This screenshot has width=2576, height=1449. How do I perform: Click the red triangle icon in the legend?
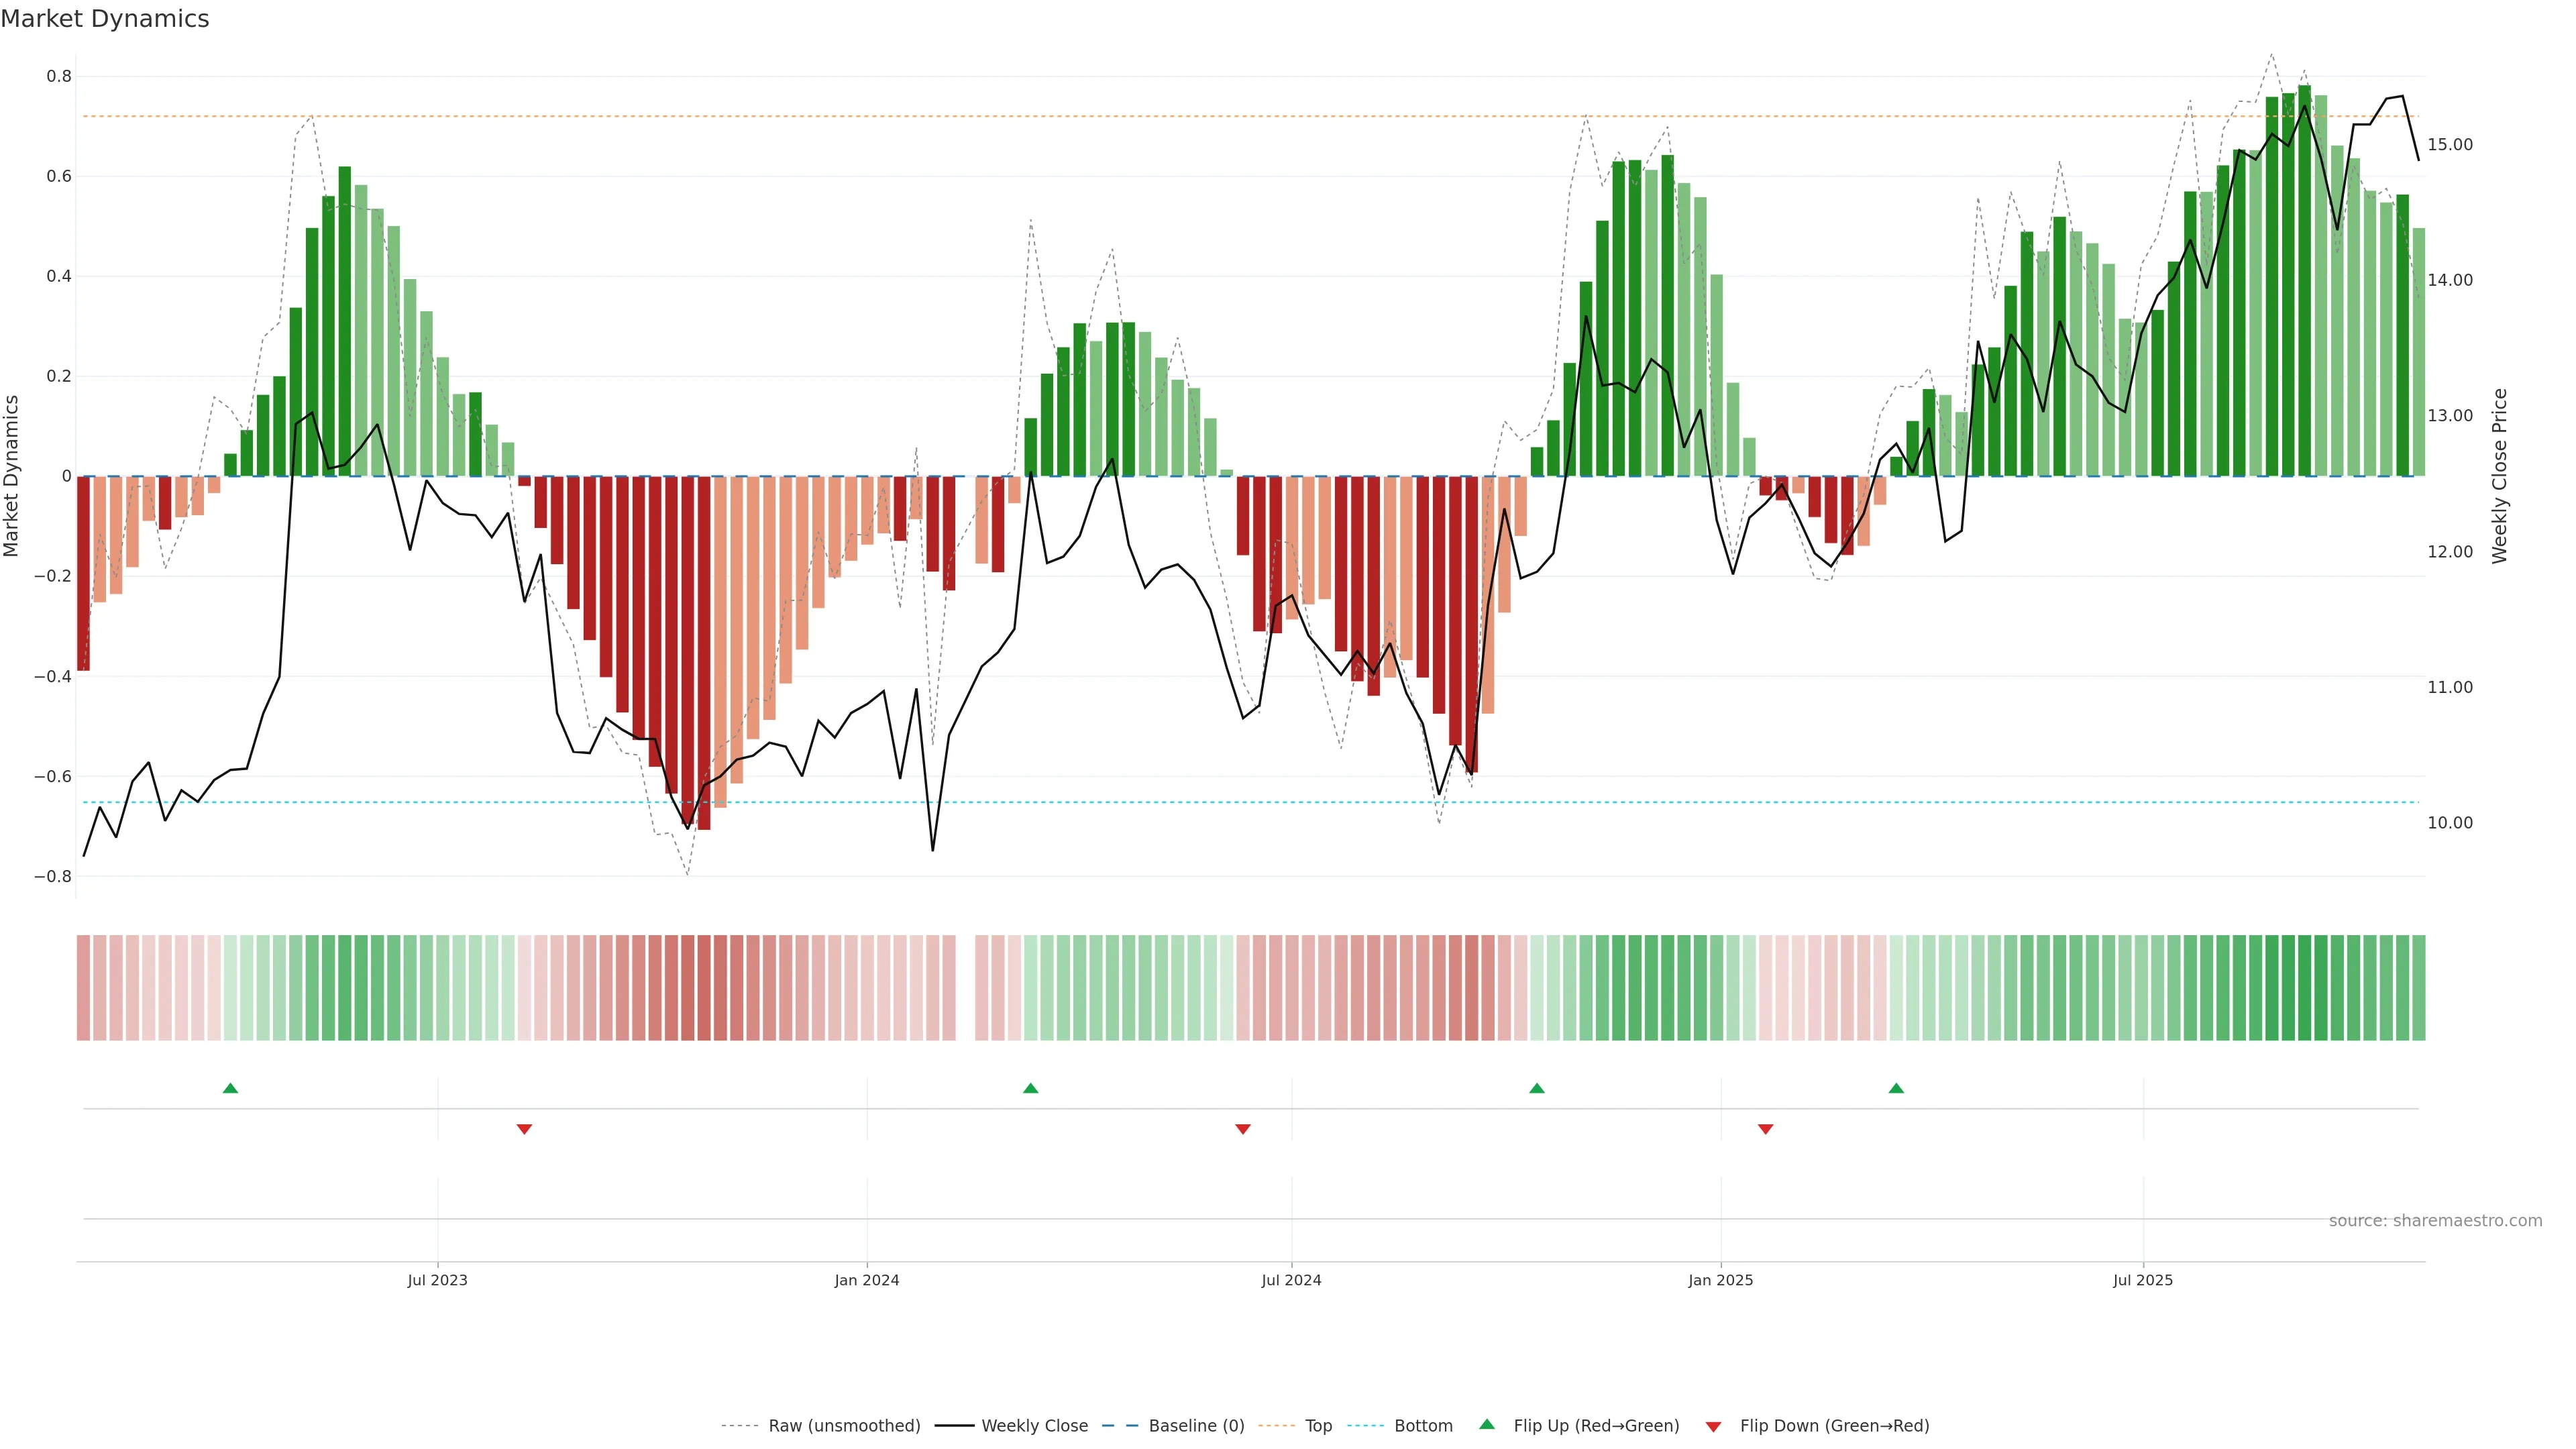[1713, 1427]
